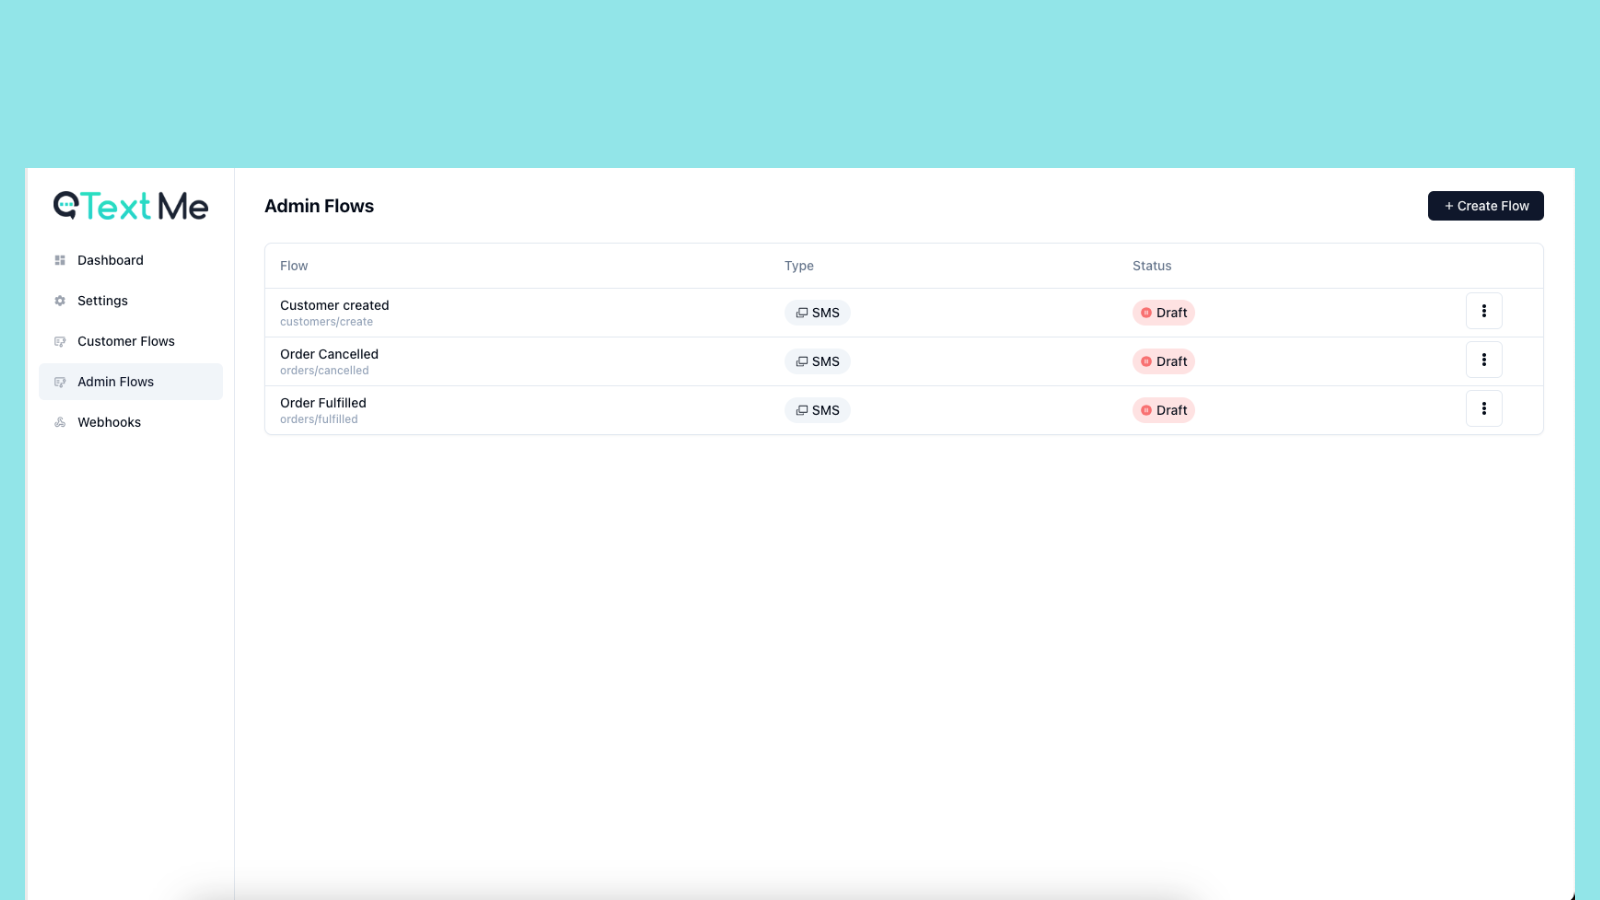Open the Dashboard grid icon
The image size is (1600, 900).
click(60, 260)
